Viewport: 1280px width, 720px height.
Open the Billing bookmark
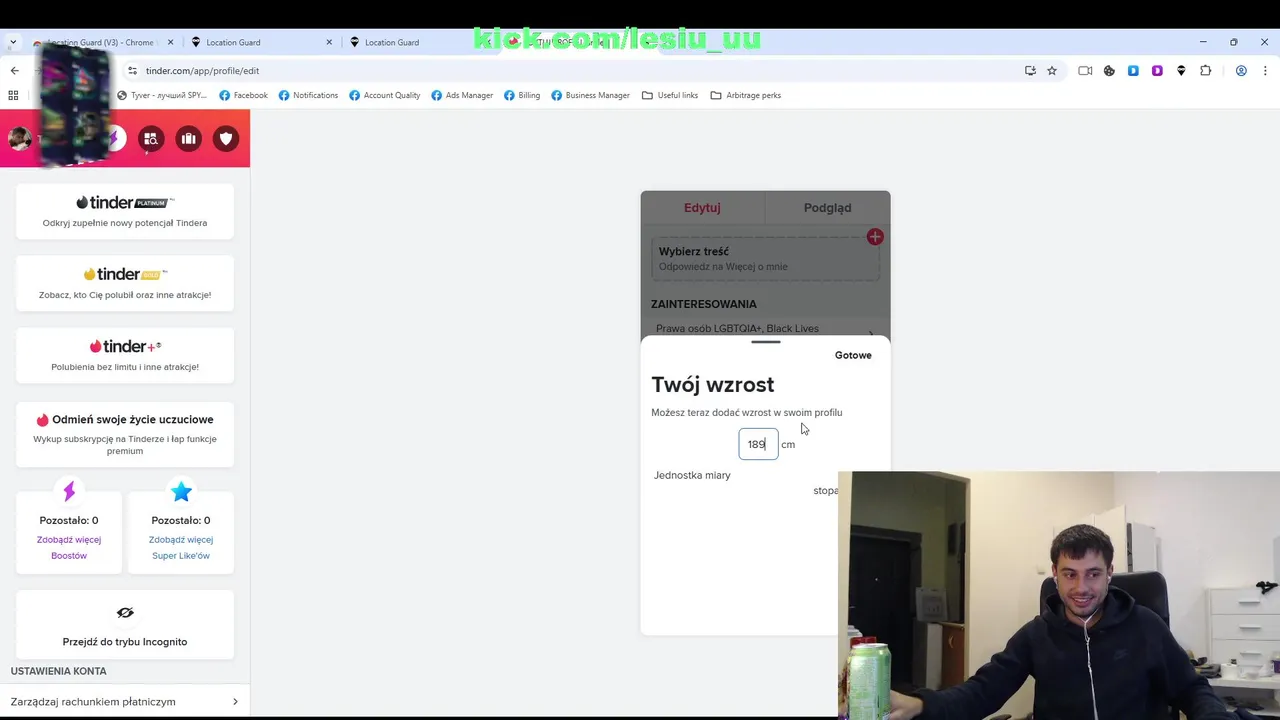click(x=522, y=95)
